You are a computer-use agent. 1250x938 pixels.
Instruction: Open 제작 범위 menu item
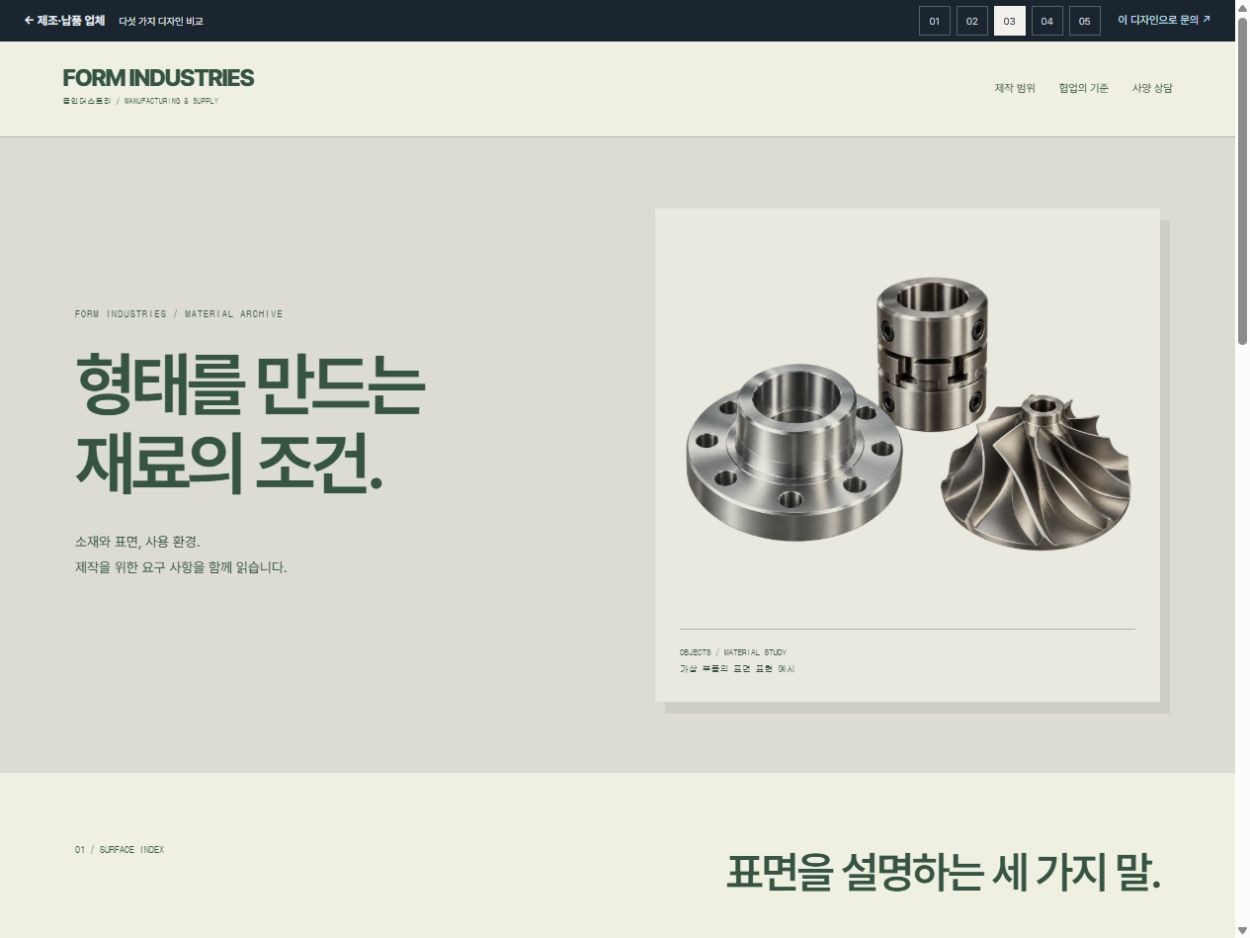(x=1015, y=88)
